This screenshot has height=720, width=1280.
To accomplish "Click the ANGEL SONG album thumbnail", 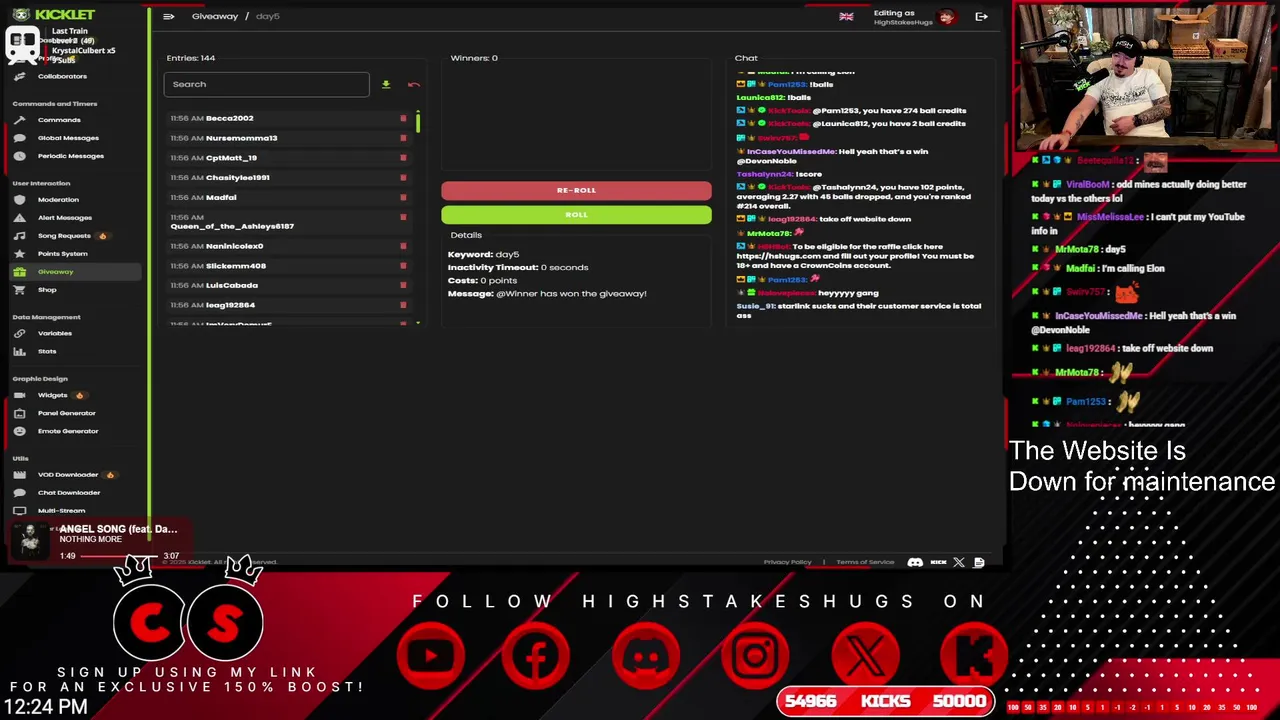I will pos(30,540).
